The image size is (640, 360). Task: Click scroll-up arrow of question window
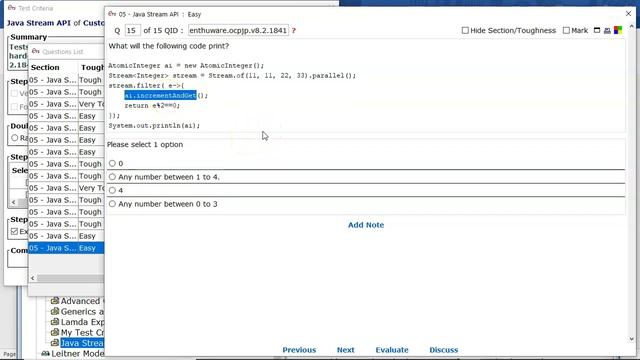pos(632,27)
